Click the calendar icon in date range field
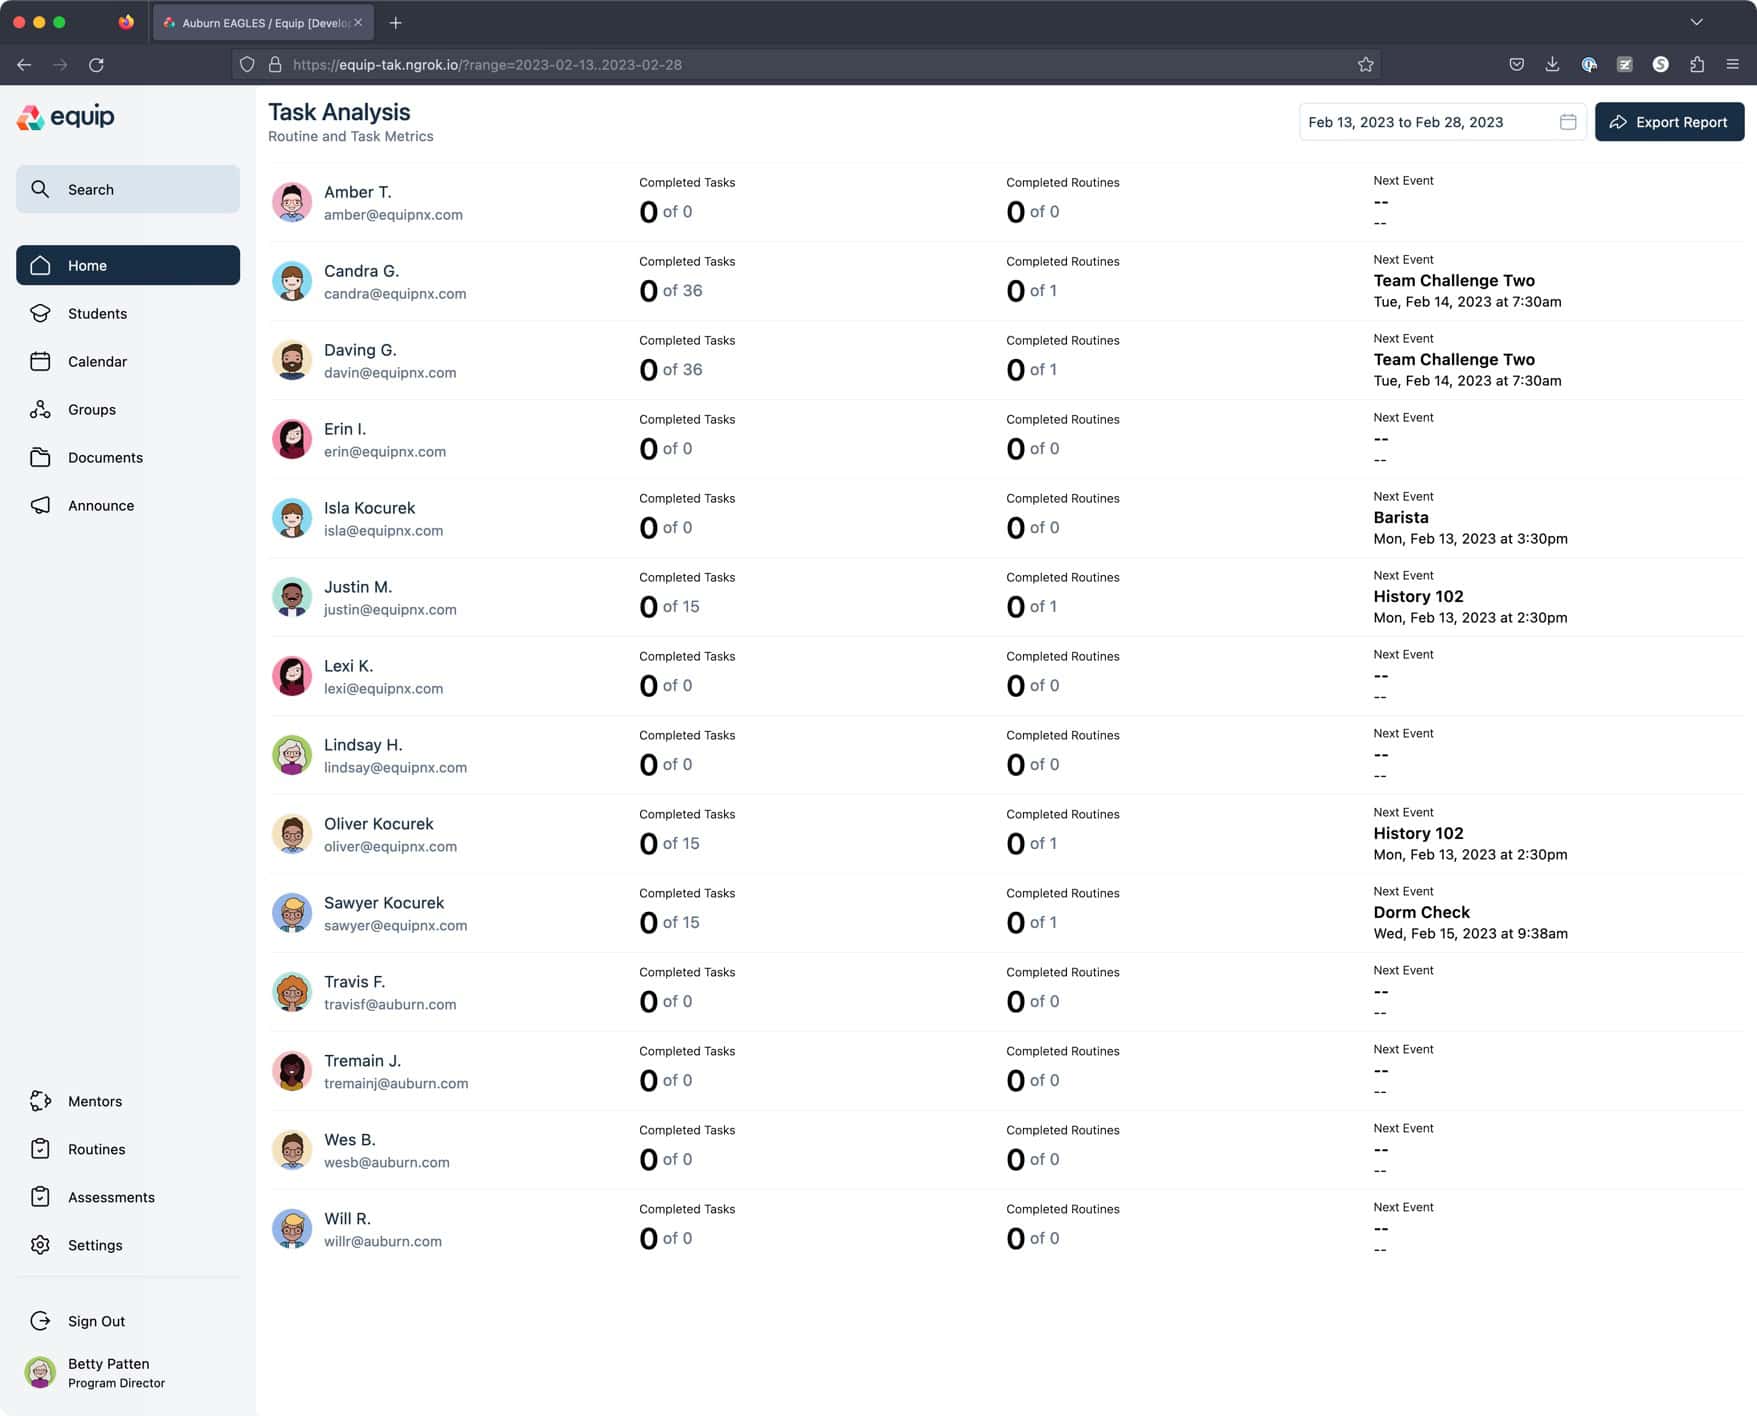Image resolution: width=1757 pixels, height=1416 pixels. coord(1567,122)
